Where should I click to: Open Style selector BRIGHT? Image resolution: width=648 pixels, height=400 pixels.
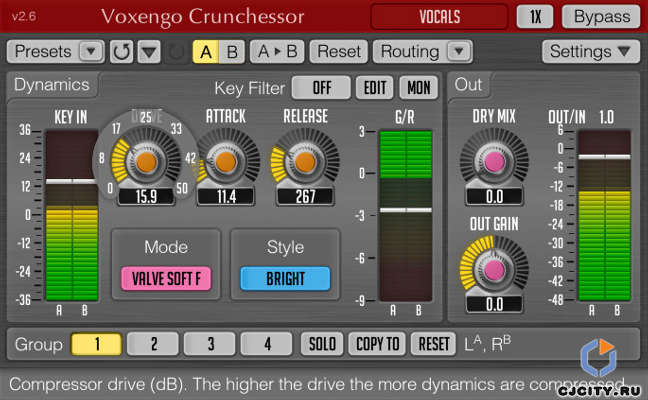coord(285,279)
